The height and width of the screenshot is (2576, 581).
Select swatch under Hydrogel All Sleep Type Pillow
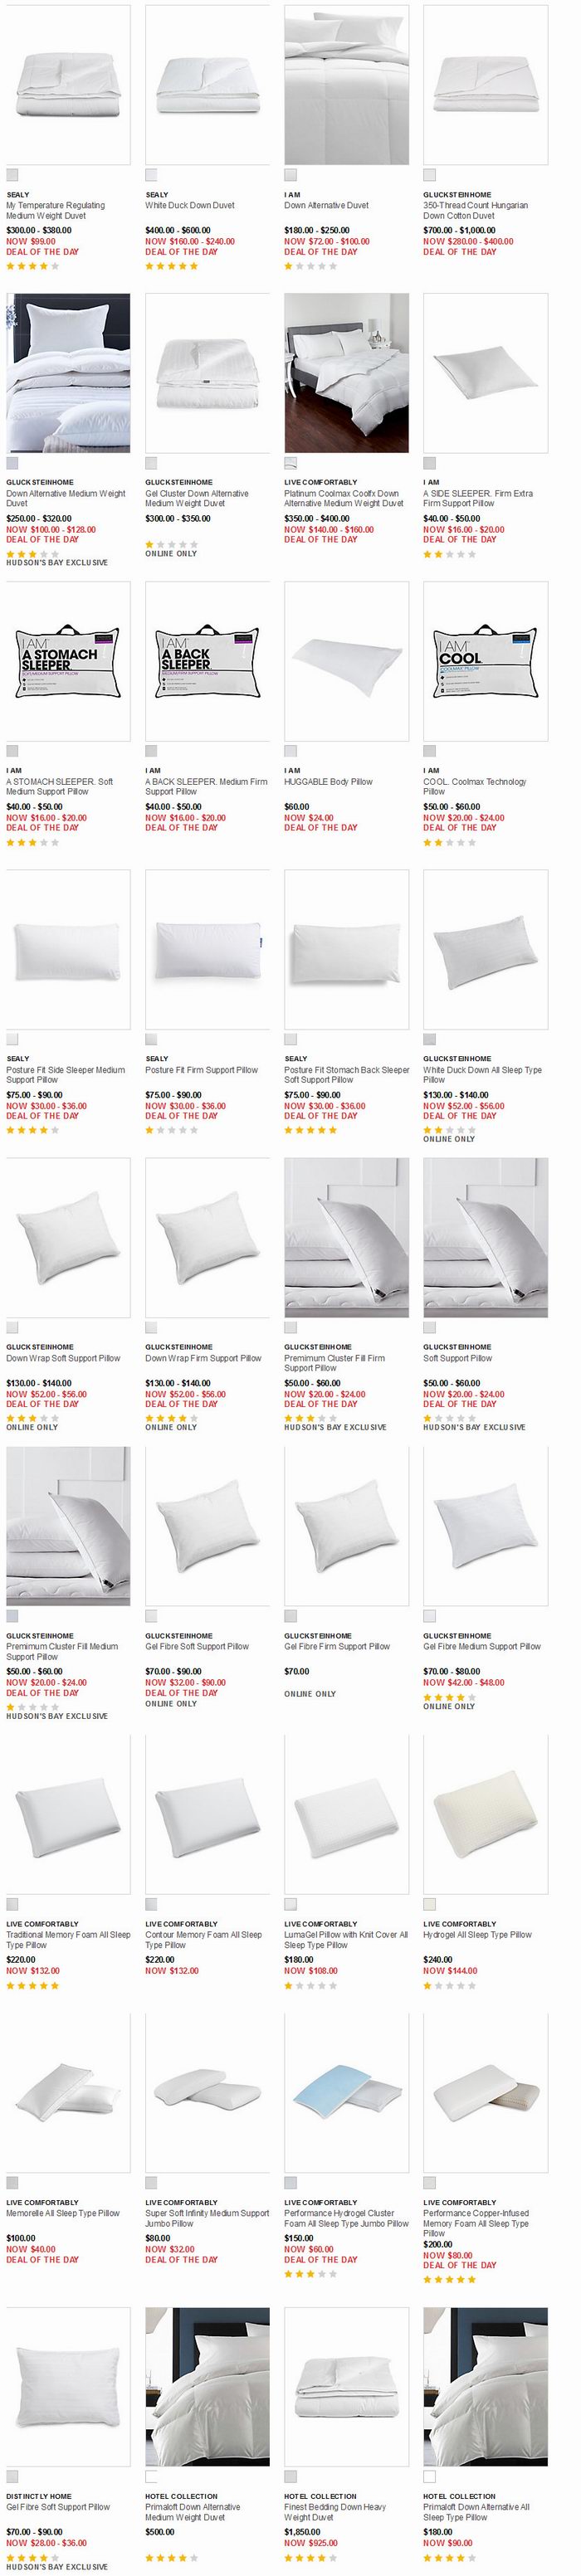(429, 1904)
